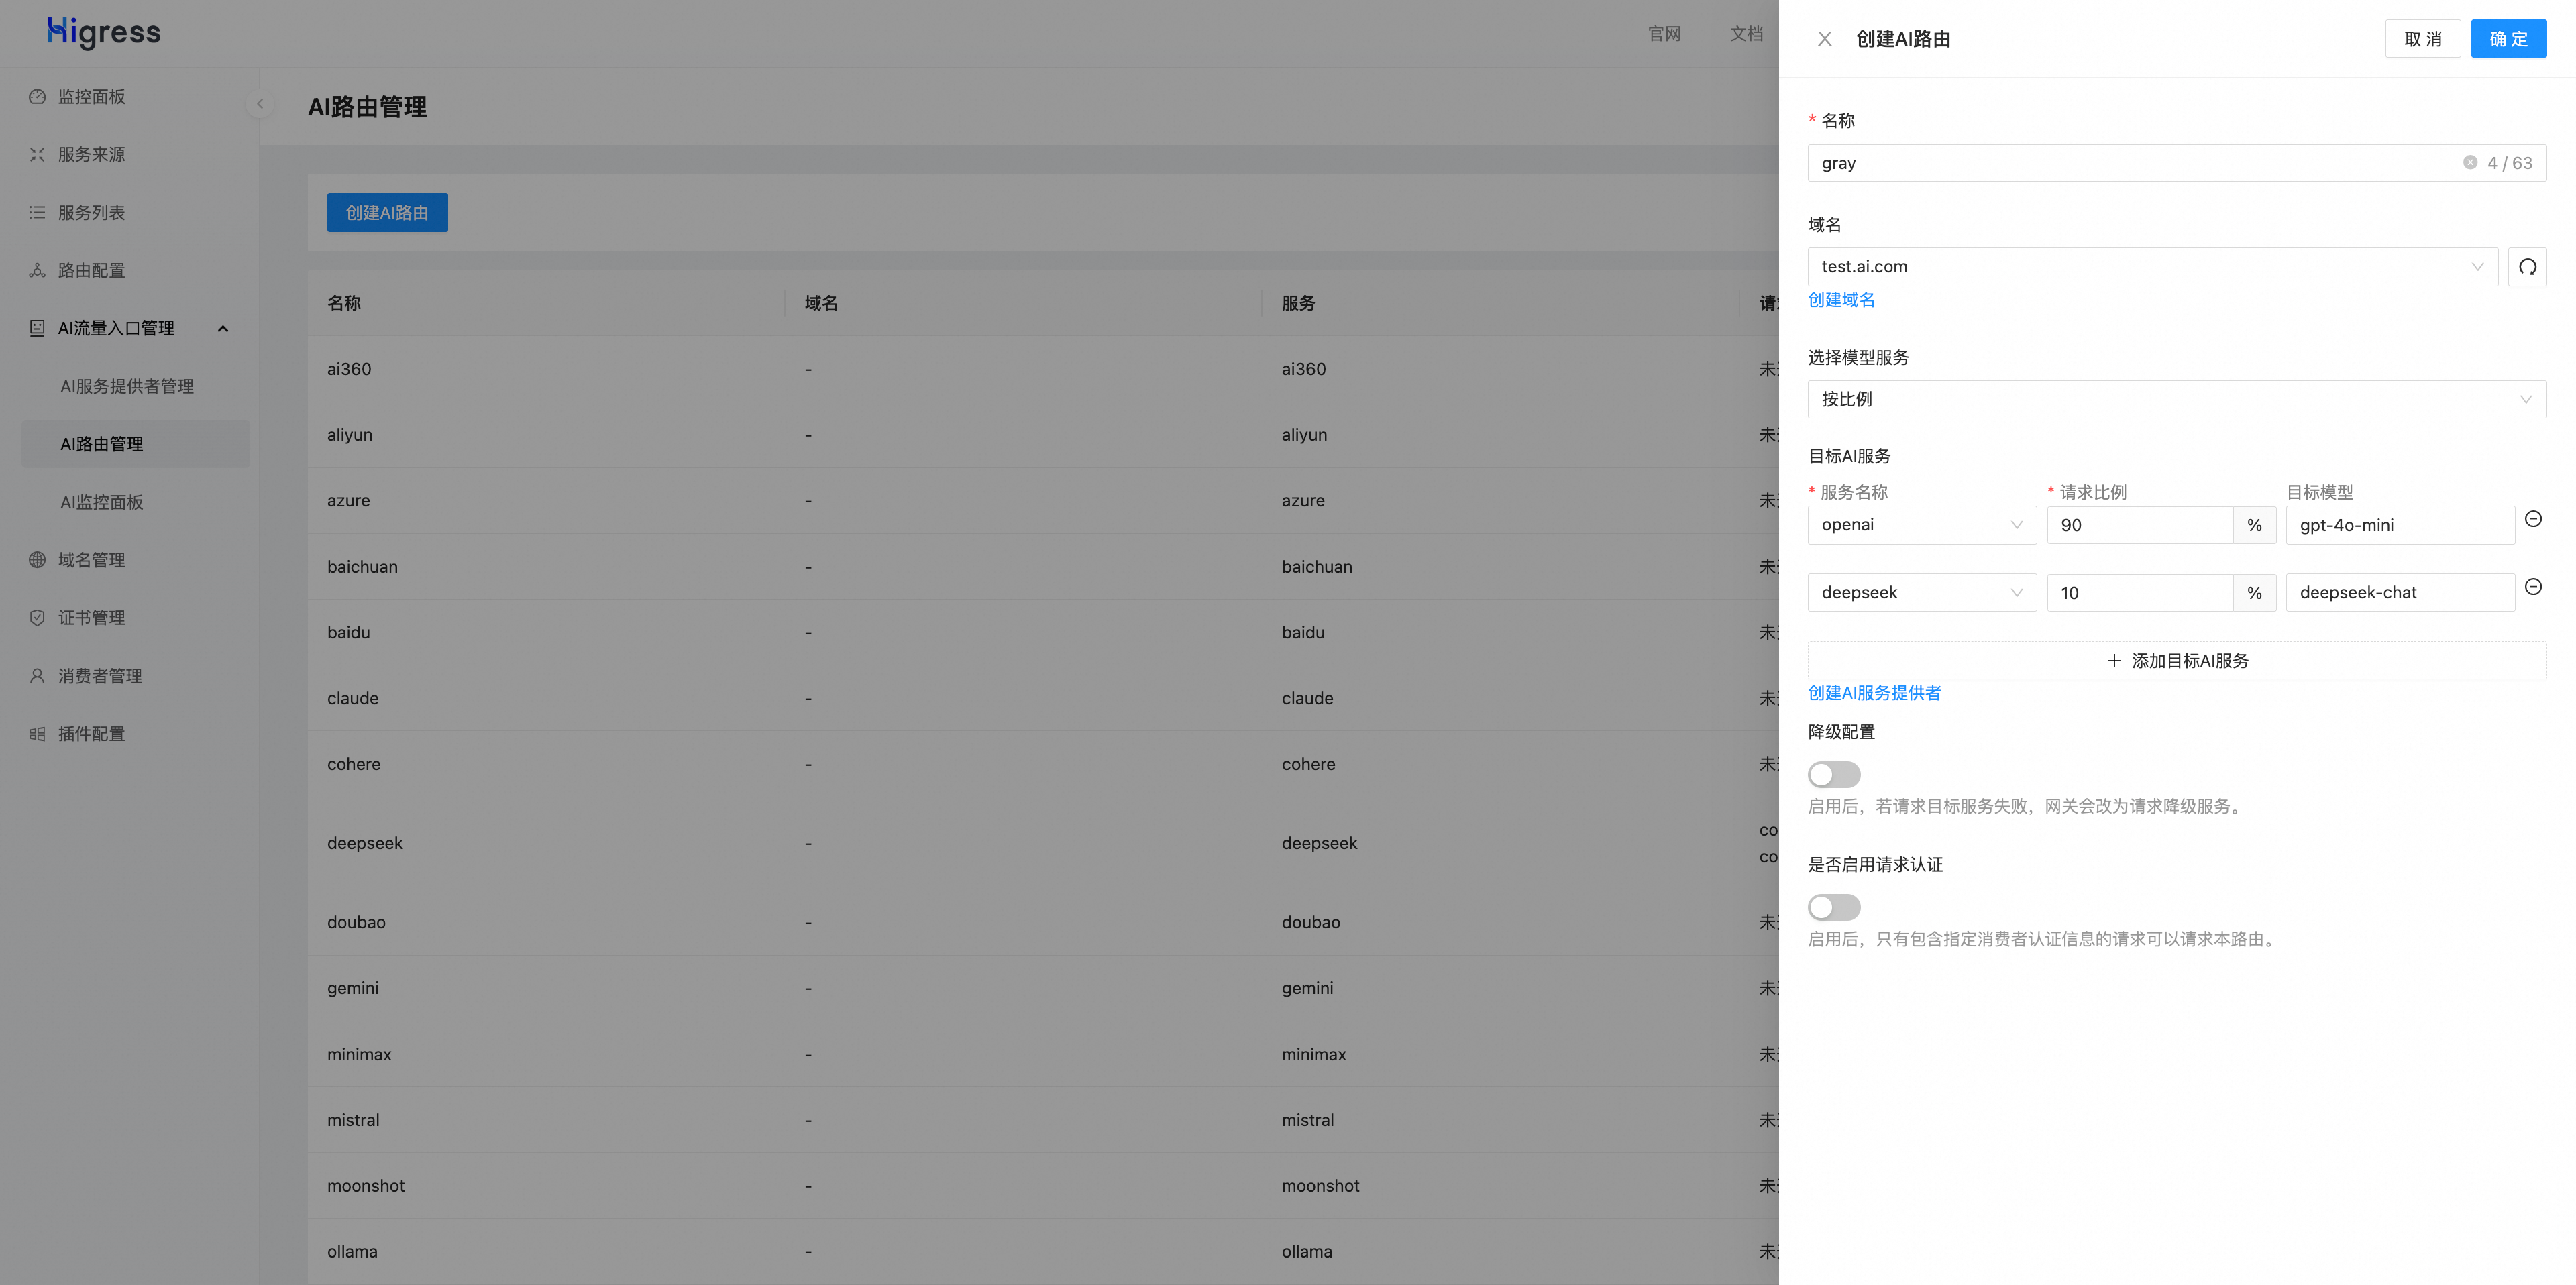The height and width of the screenshot is (1285, 2576).
Task: Open the test.ai.com domain dropdown
Action: click(2151, 267)
